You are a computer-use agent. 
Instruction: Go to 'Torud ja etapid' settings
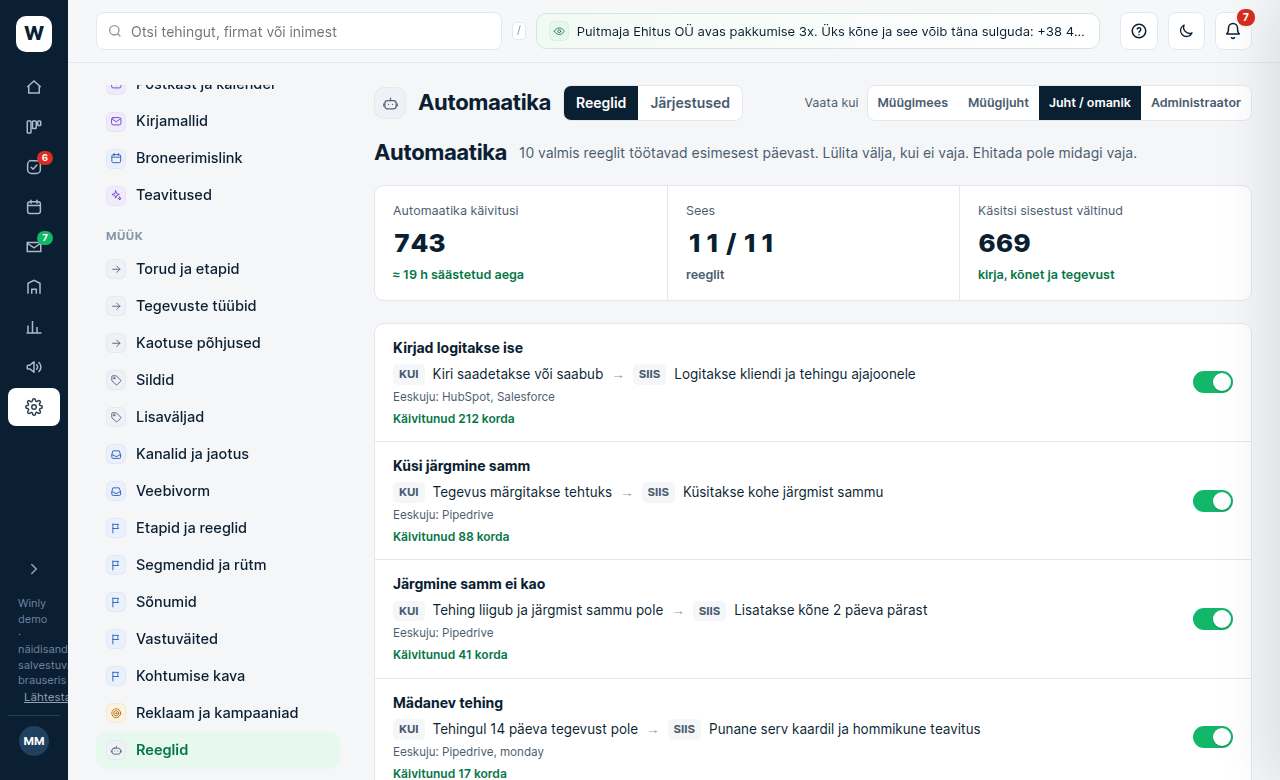tap(218, 269)
